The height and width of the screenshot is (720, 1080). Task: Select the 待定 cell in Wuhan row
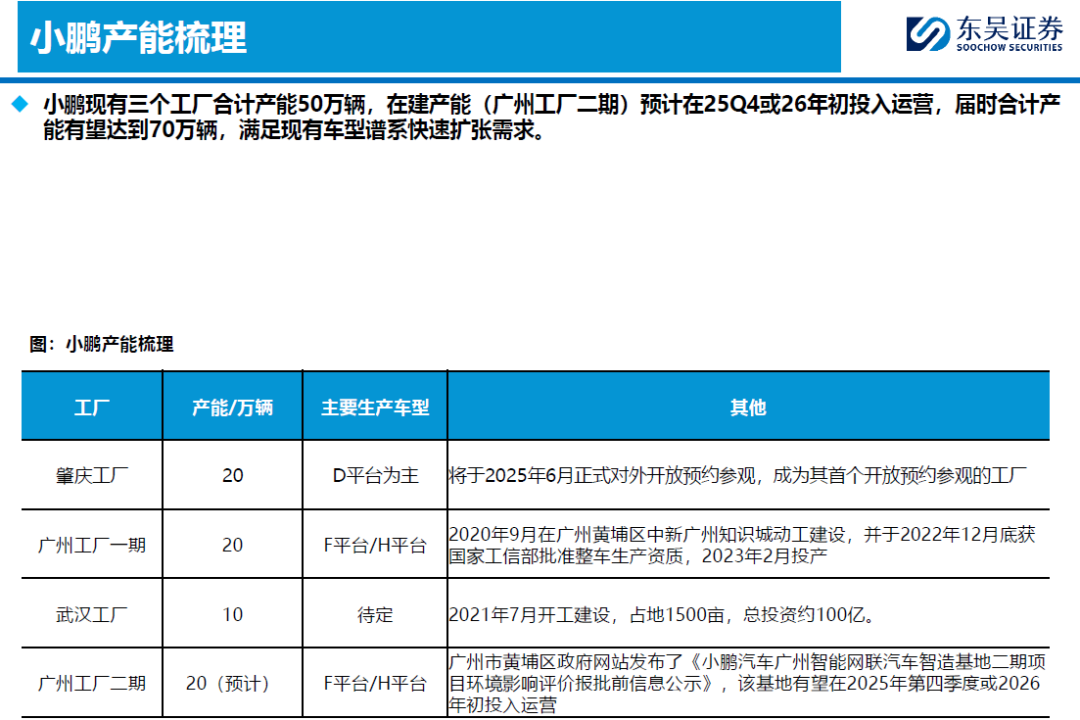pos(375,614)
